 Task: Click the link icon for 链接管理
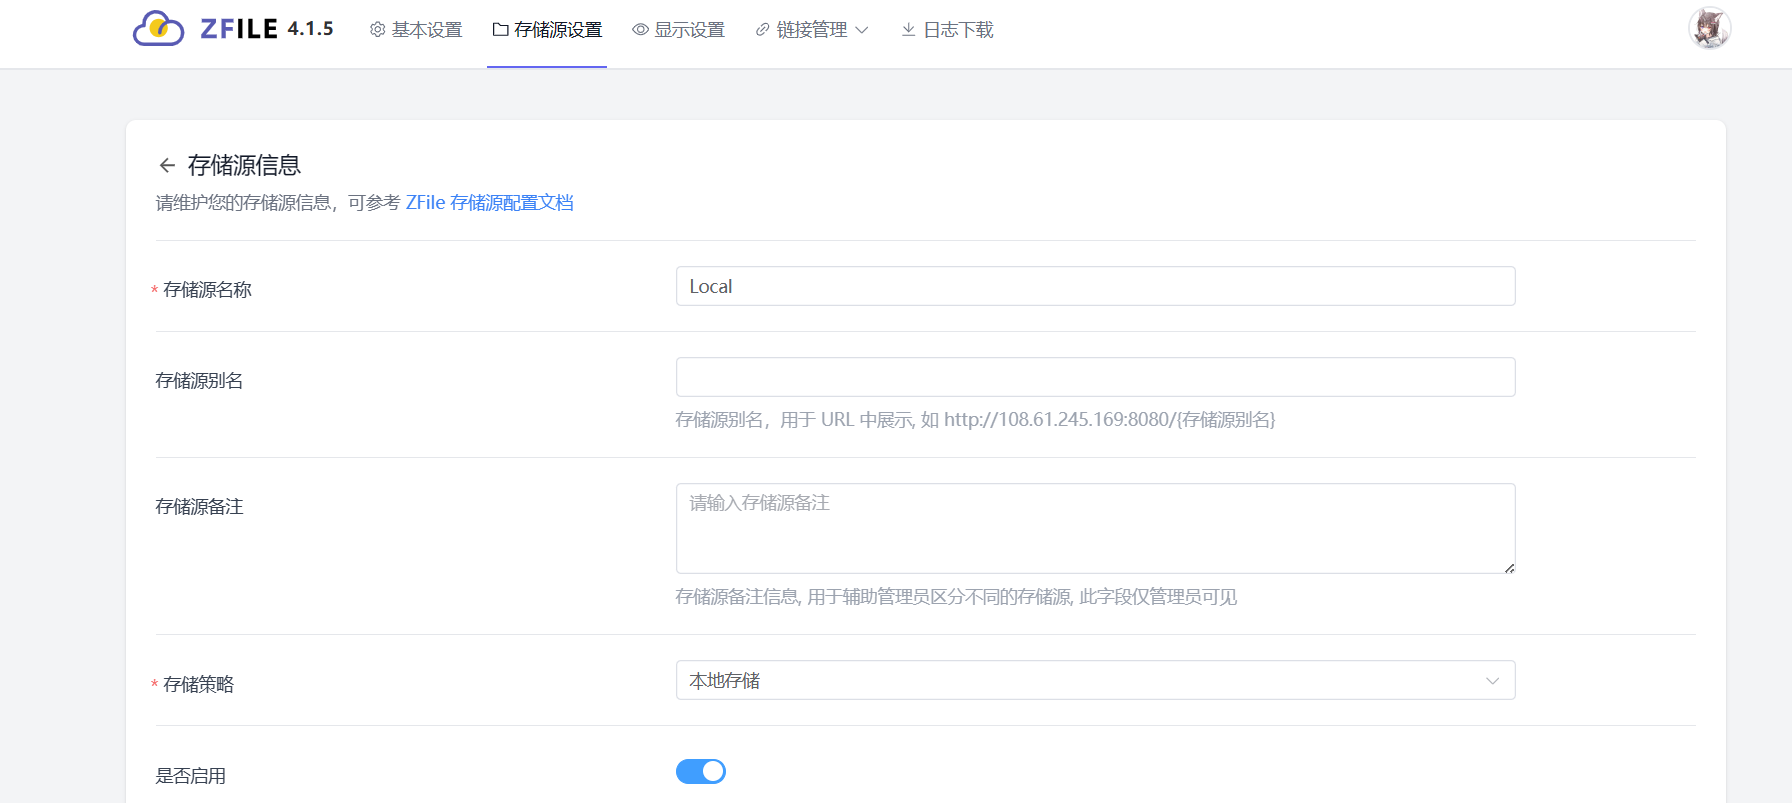click(x=763, y=30)
